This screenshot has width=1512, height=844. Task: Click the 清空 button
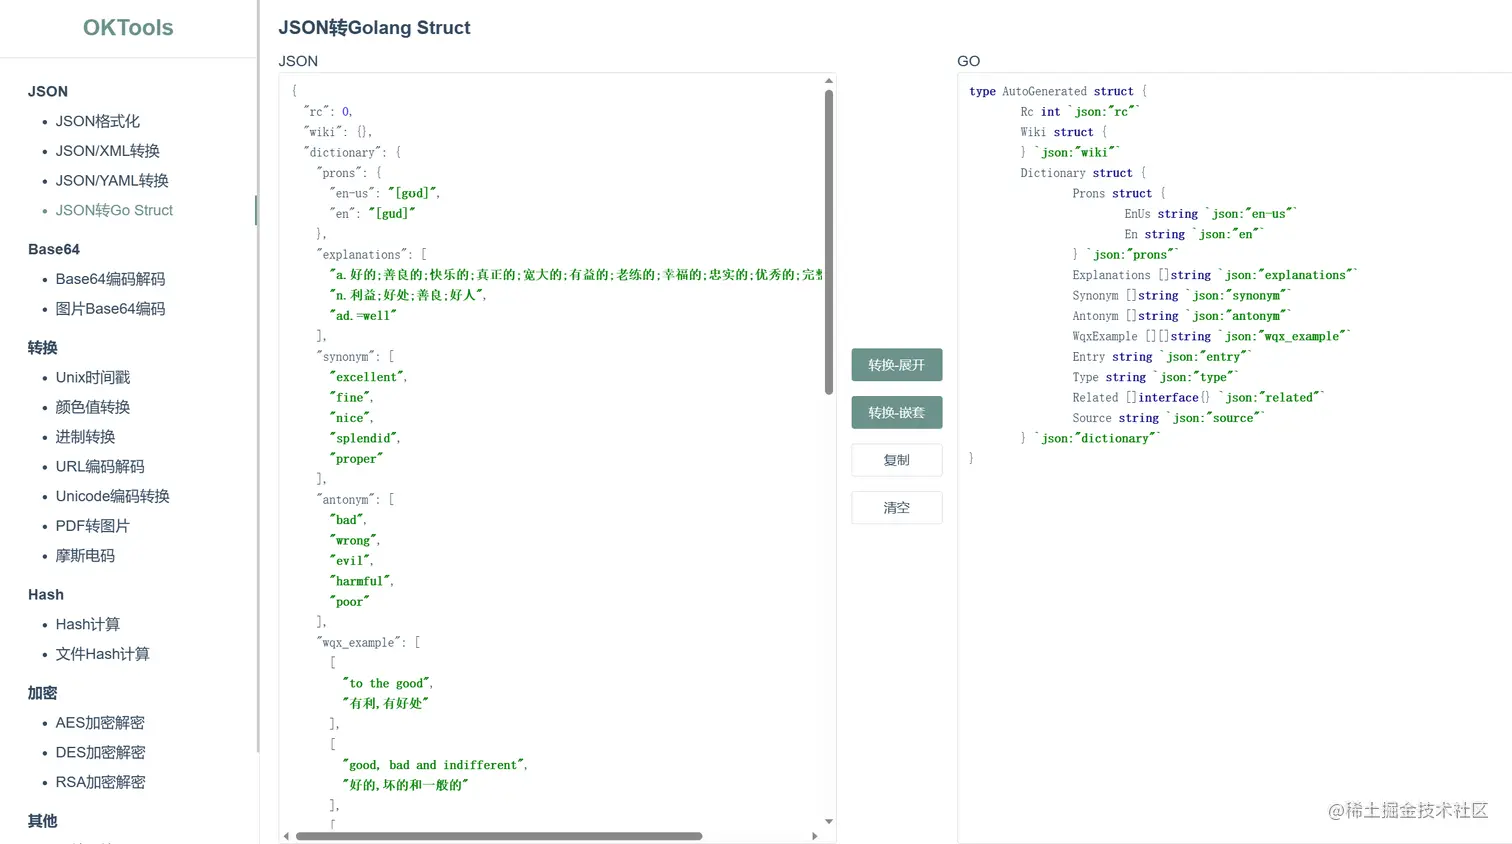897,508
